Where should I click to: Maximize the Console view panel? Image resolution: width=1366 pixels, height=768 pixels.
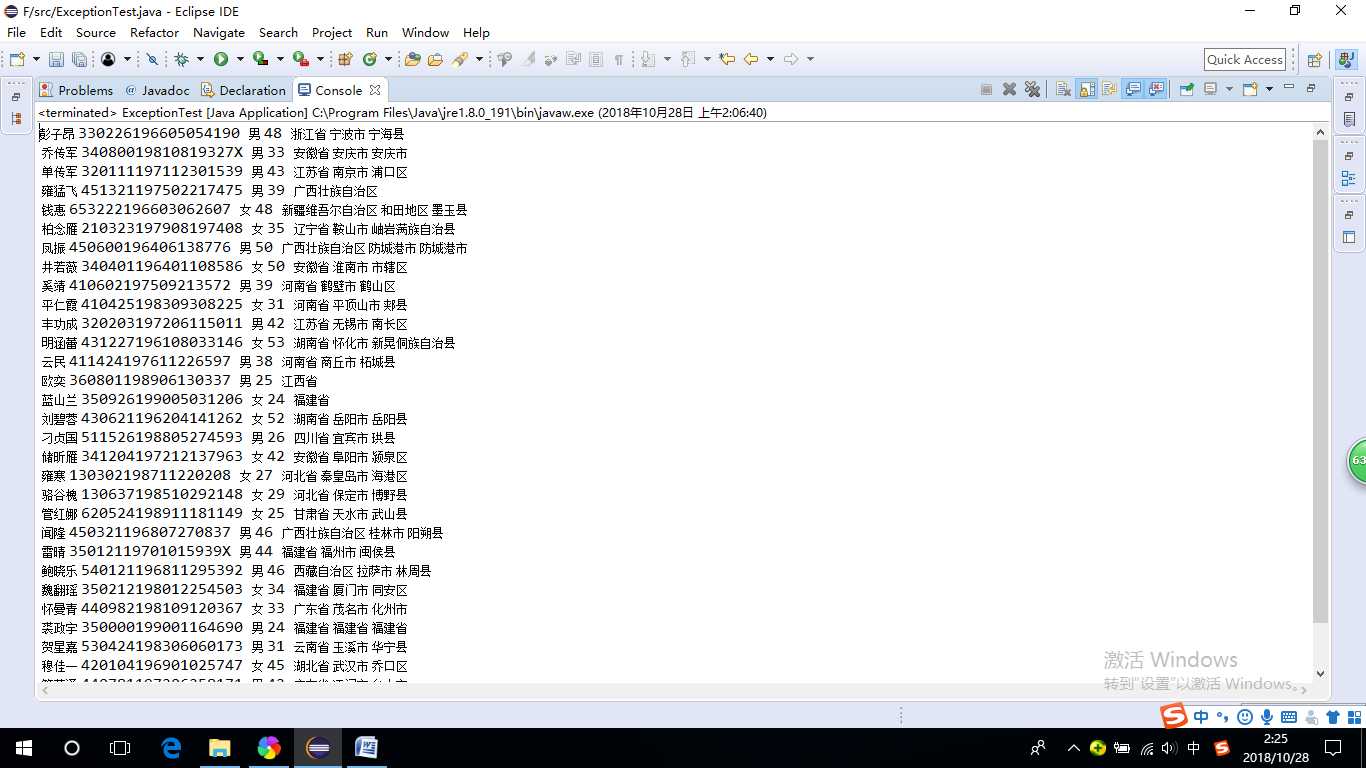[1311, 88]
